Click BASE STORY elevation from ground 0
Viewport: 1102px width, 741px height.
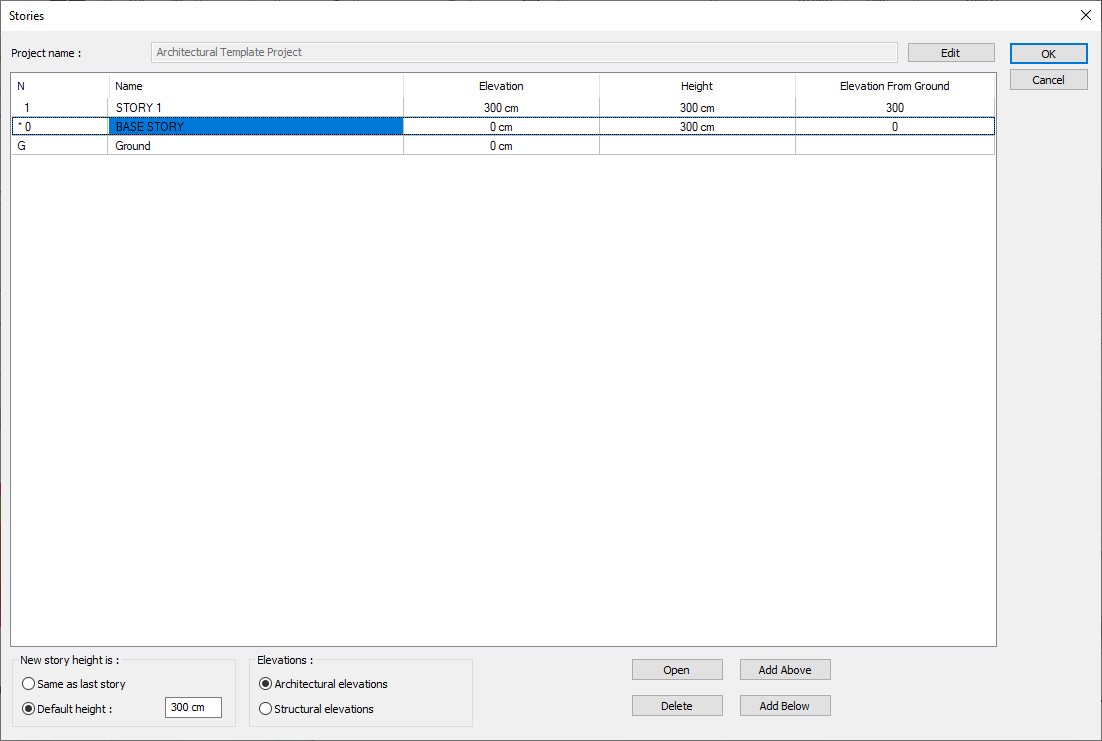[x=895, y=127]
